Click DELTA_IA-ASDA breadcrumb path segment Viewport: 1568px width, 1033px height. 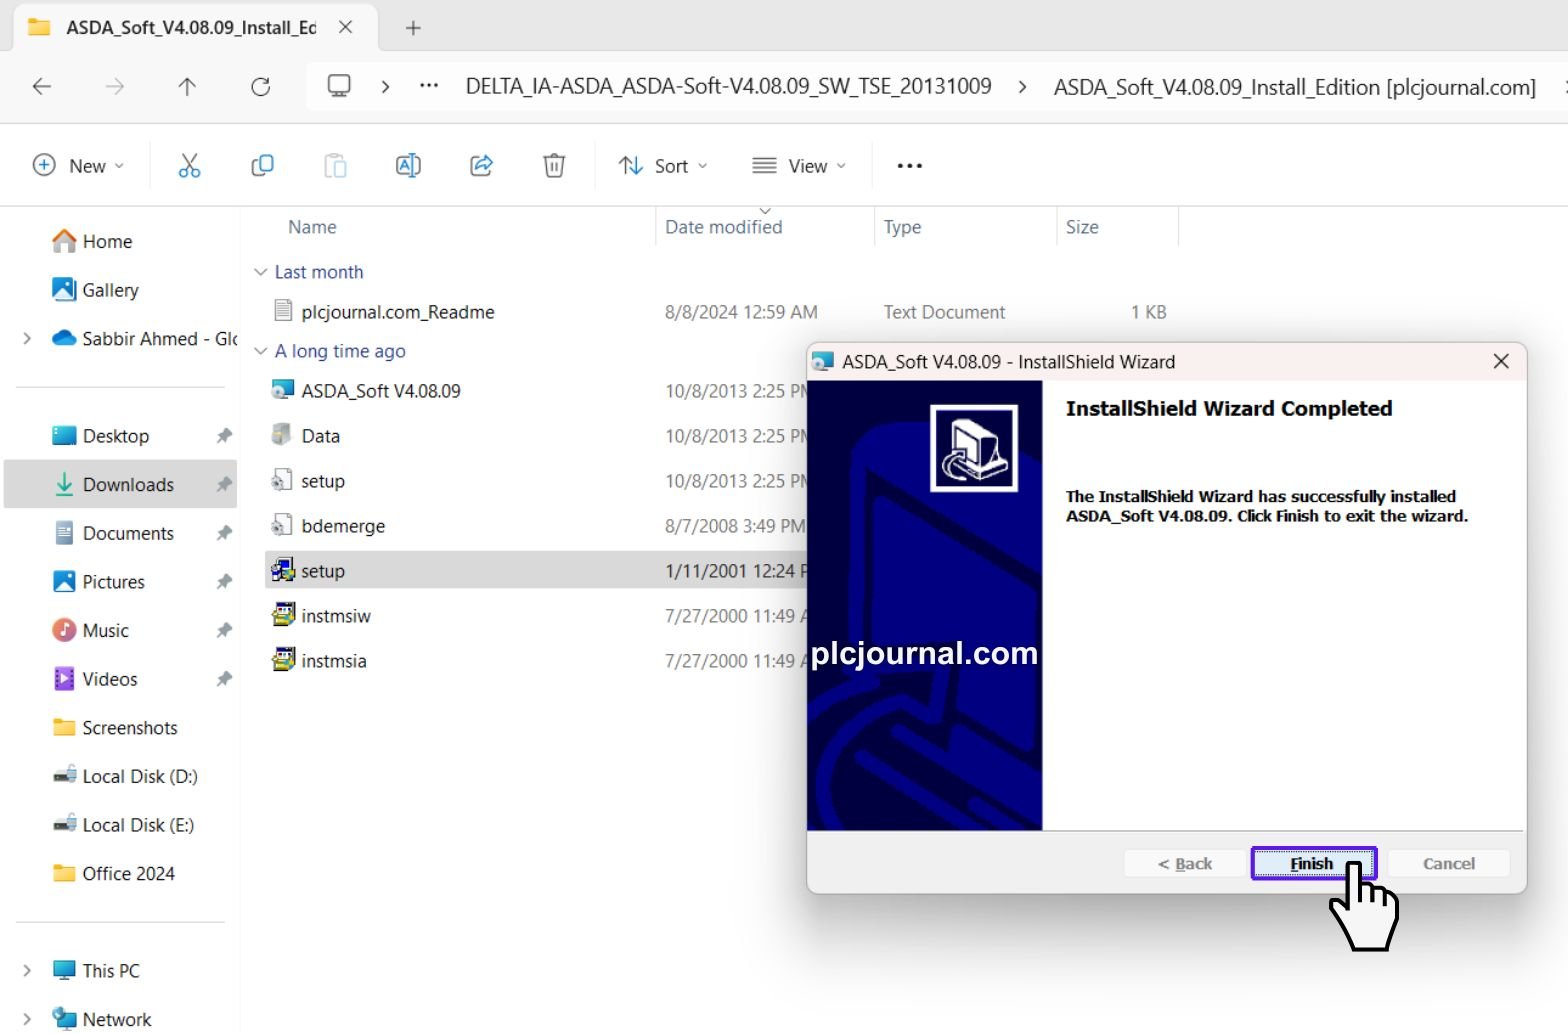pyautogui.click(x=728, y=87)
